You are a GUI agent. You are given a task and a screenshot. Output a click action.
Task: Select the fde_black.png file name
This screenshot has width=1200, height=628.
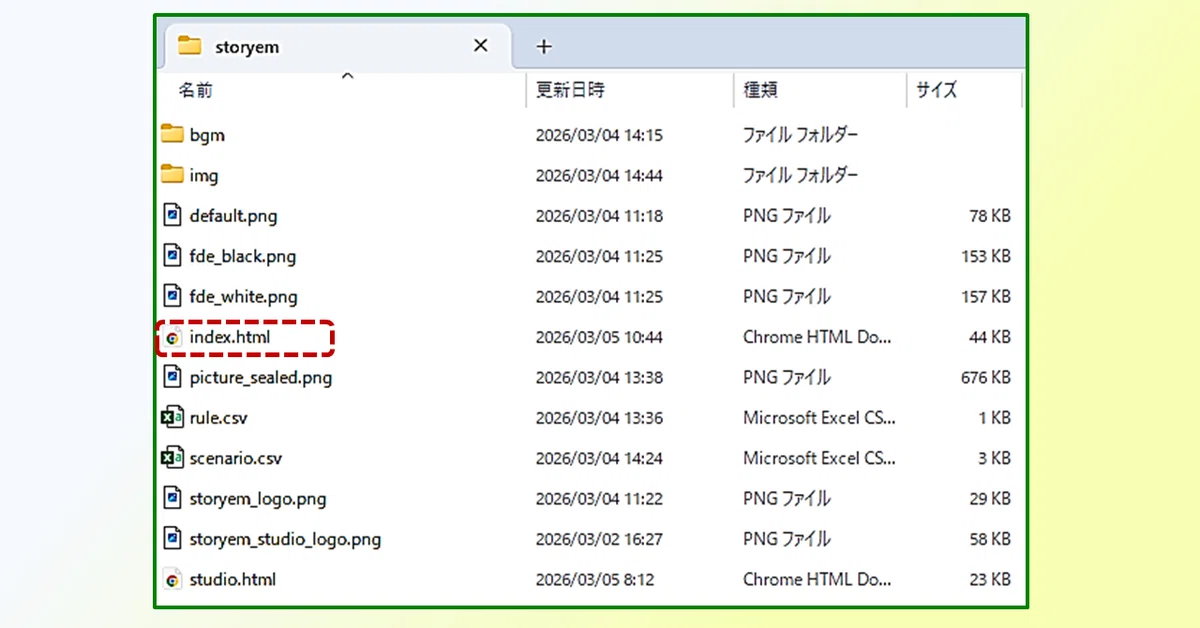(243, 256)
